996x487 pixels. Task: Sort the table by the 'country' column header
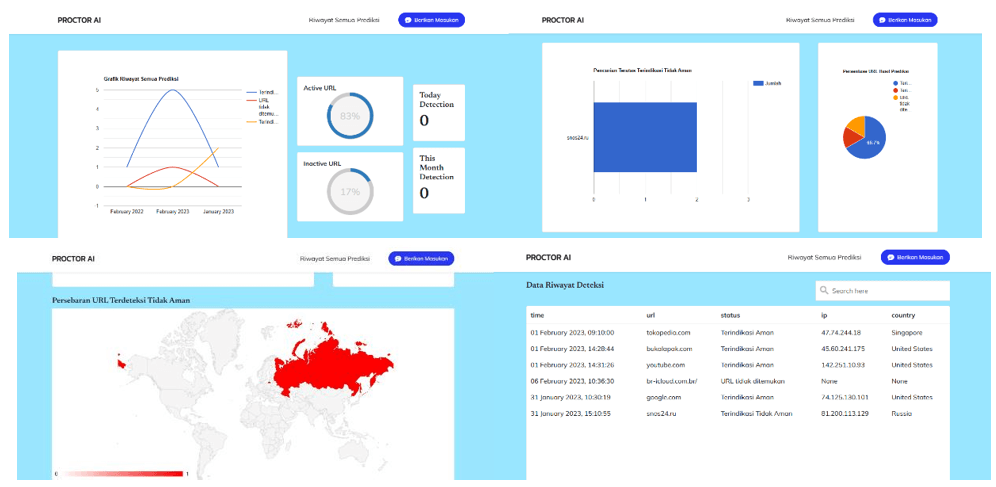905,316
